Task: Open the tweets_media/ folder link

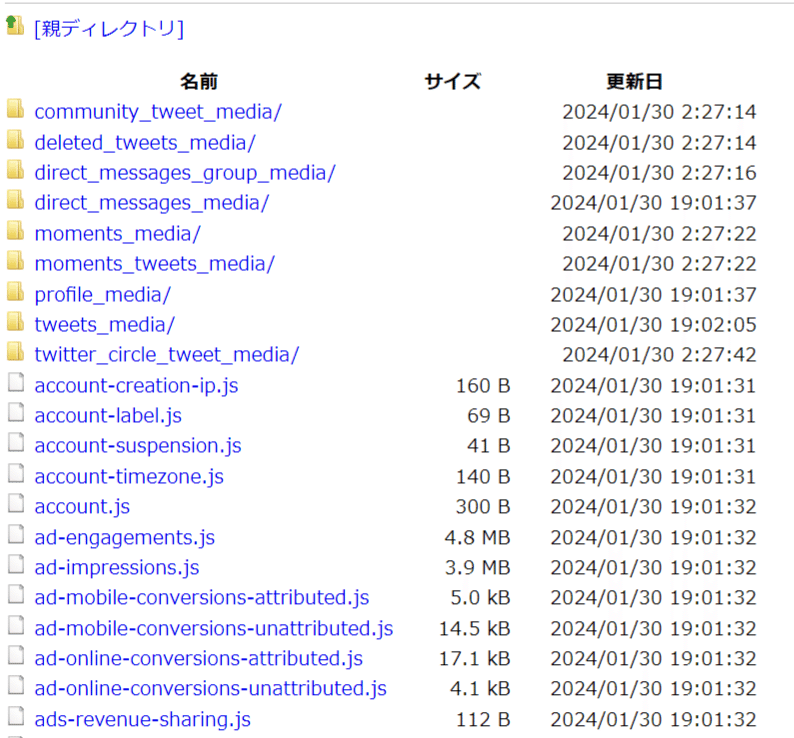Action: click(105, 325)
